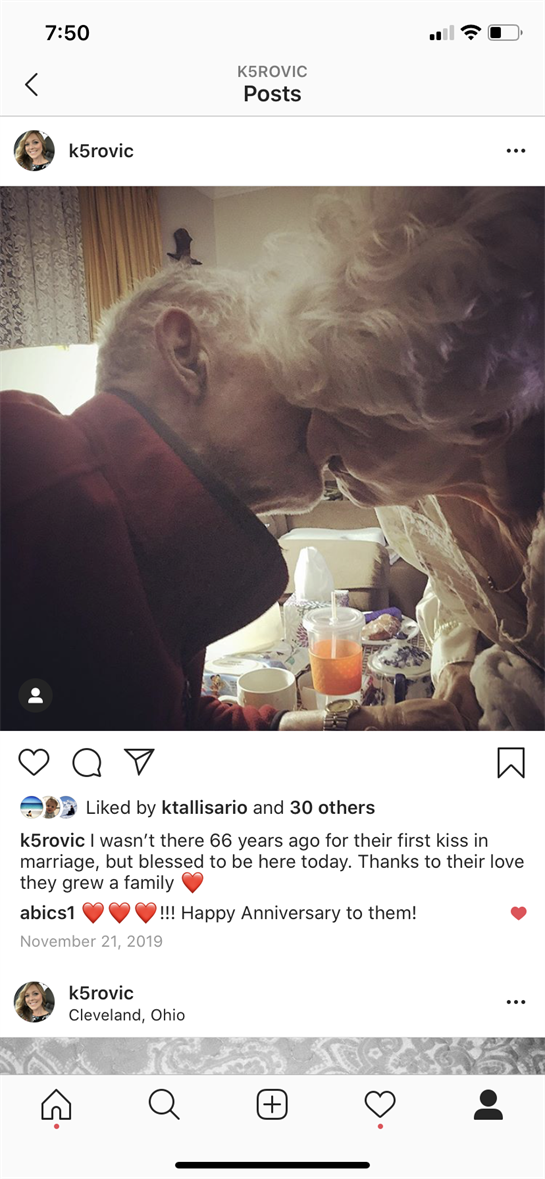The height and width of the screenshot is (1179, 545).
Task: Open the Activity heart tab
Action: coord(380,1105)
